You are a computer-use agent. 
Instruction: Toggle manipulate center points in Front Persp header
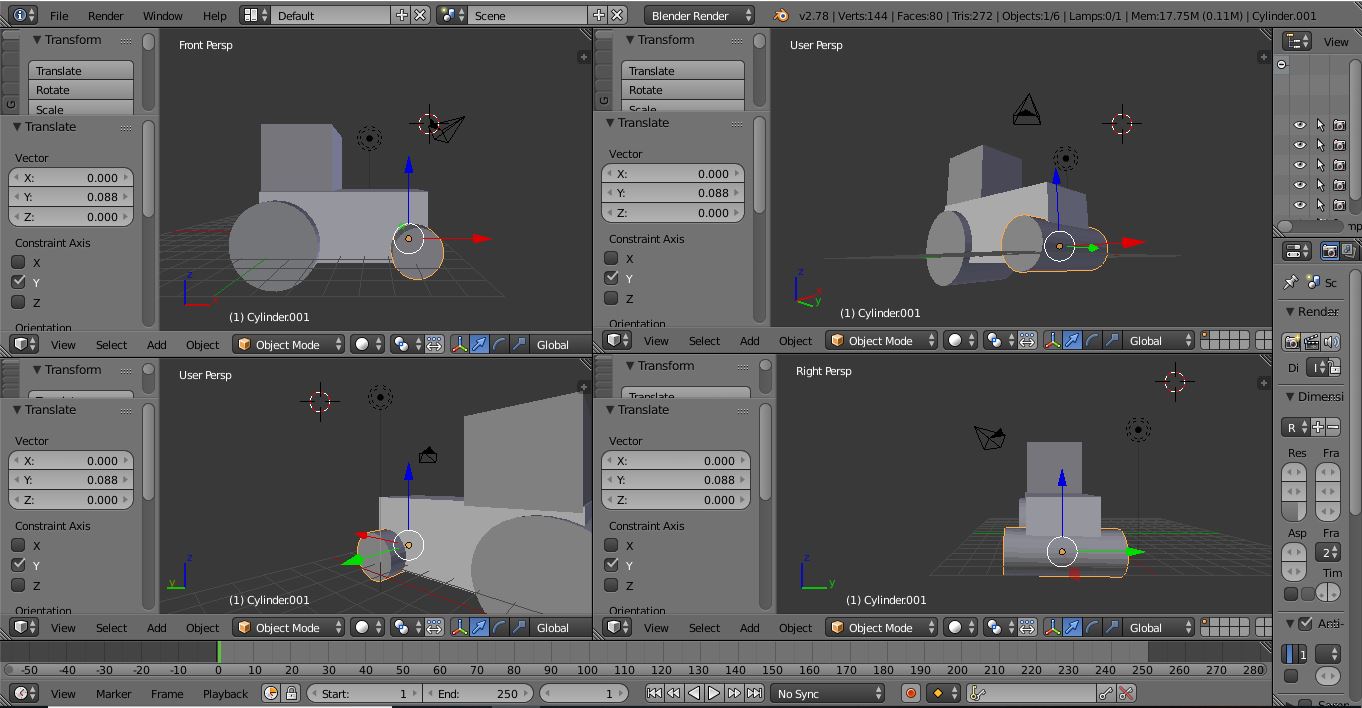click(434, 344)
